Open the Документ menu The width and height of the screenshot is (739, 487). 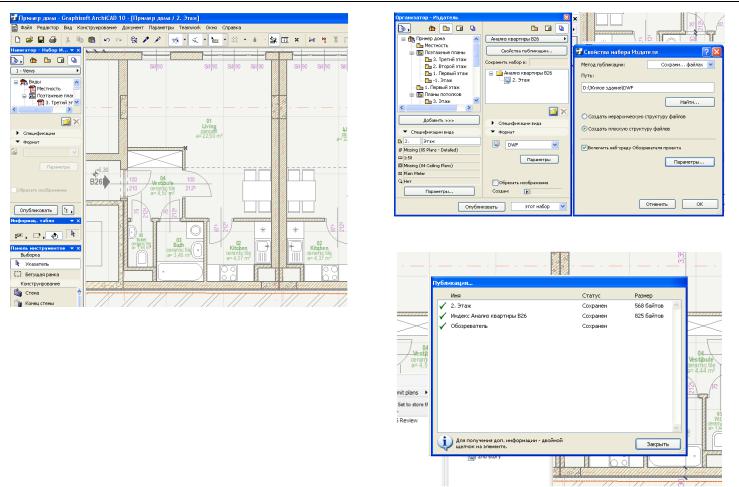click(132, 28)
